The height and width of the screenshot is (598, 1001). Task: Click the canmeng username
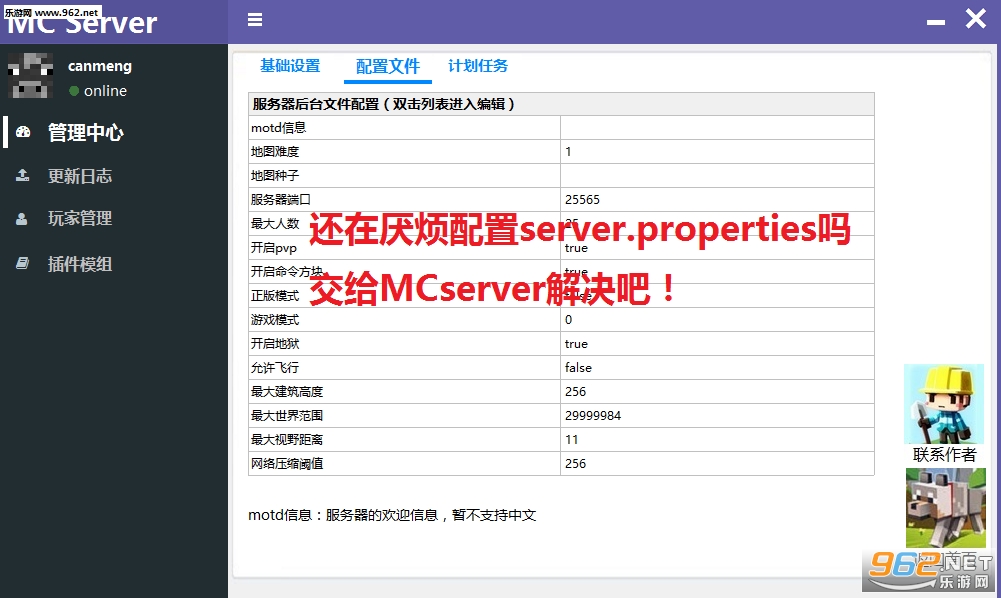click(x=100, y=66)
